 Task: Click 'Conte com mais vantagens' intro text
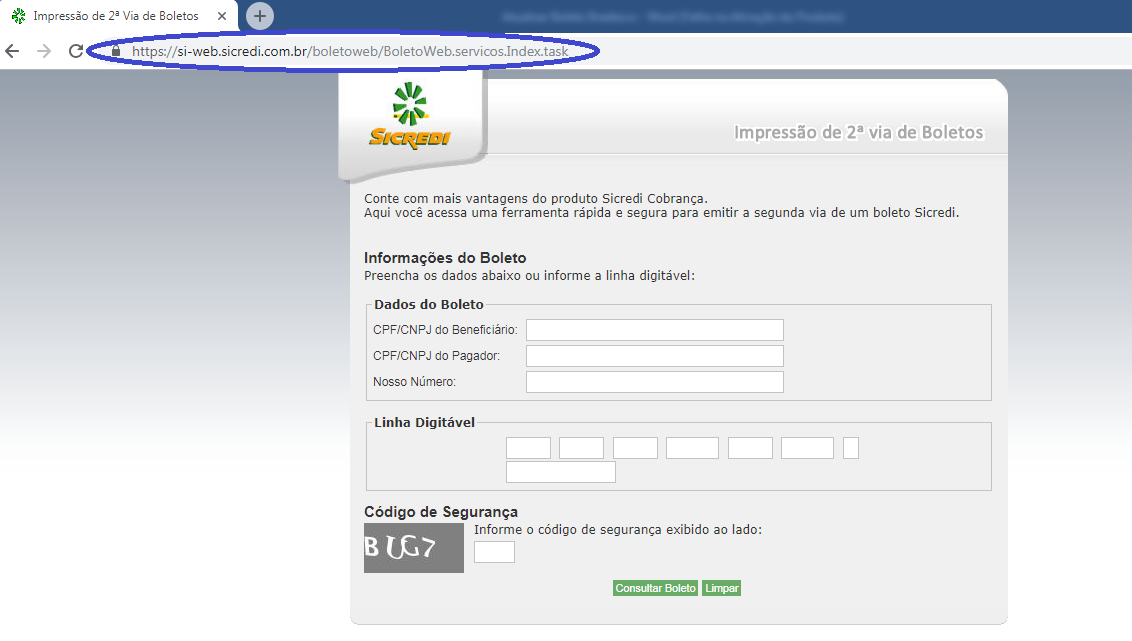[x=536, y=199]
